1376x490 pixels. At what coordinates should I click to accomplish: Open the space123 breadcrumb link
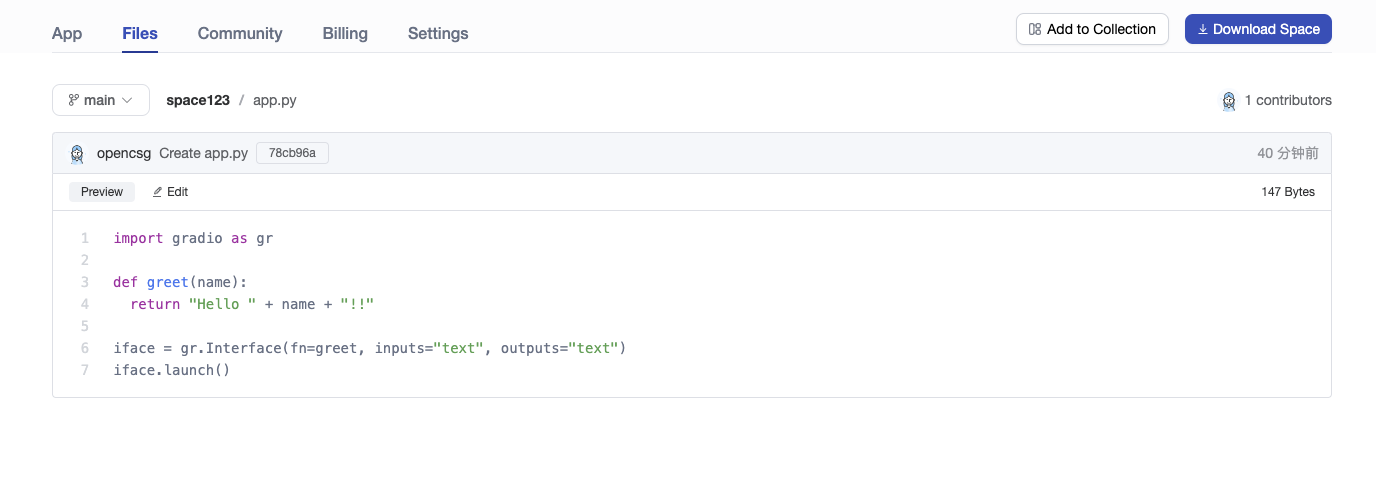coord(198,100)
